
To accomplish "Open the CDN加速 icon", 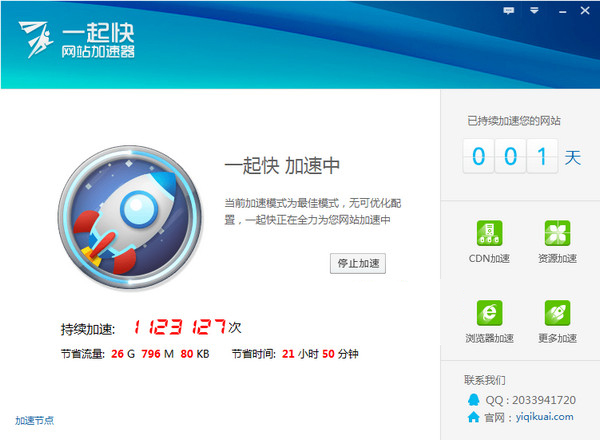I will click(489, 233).
